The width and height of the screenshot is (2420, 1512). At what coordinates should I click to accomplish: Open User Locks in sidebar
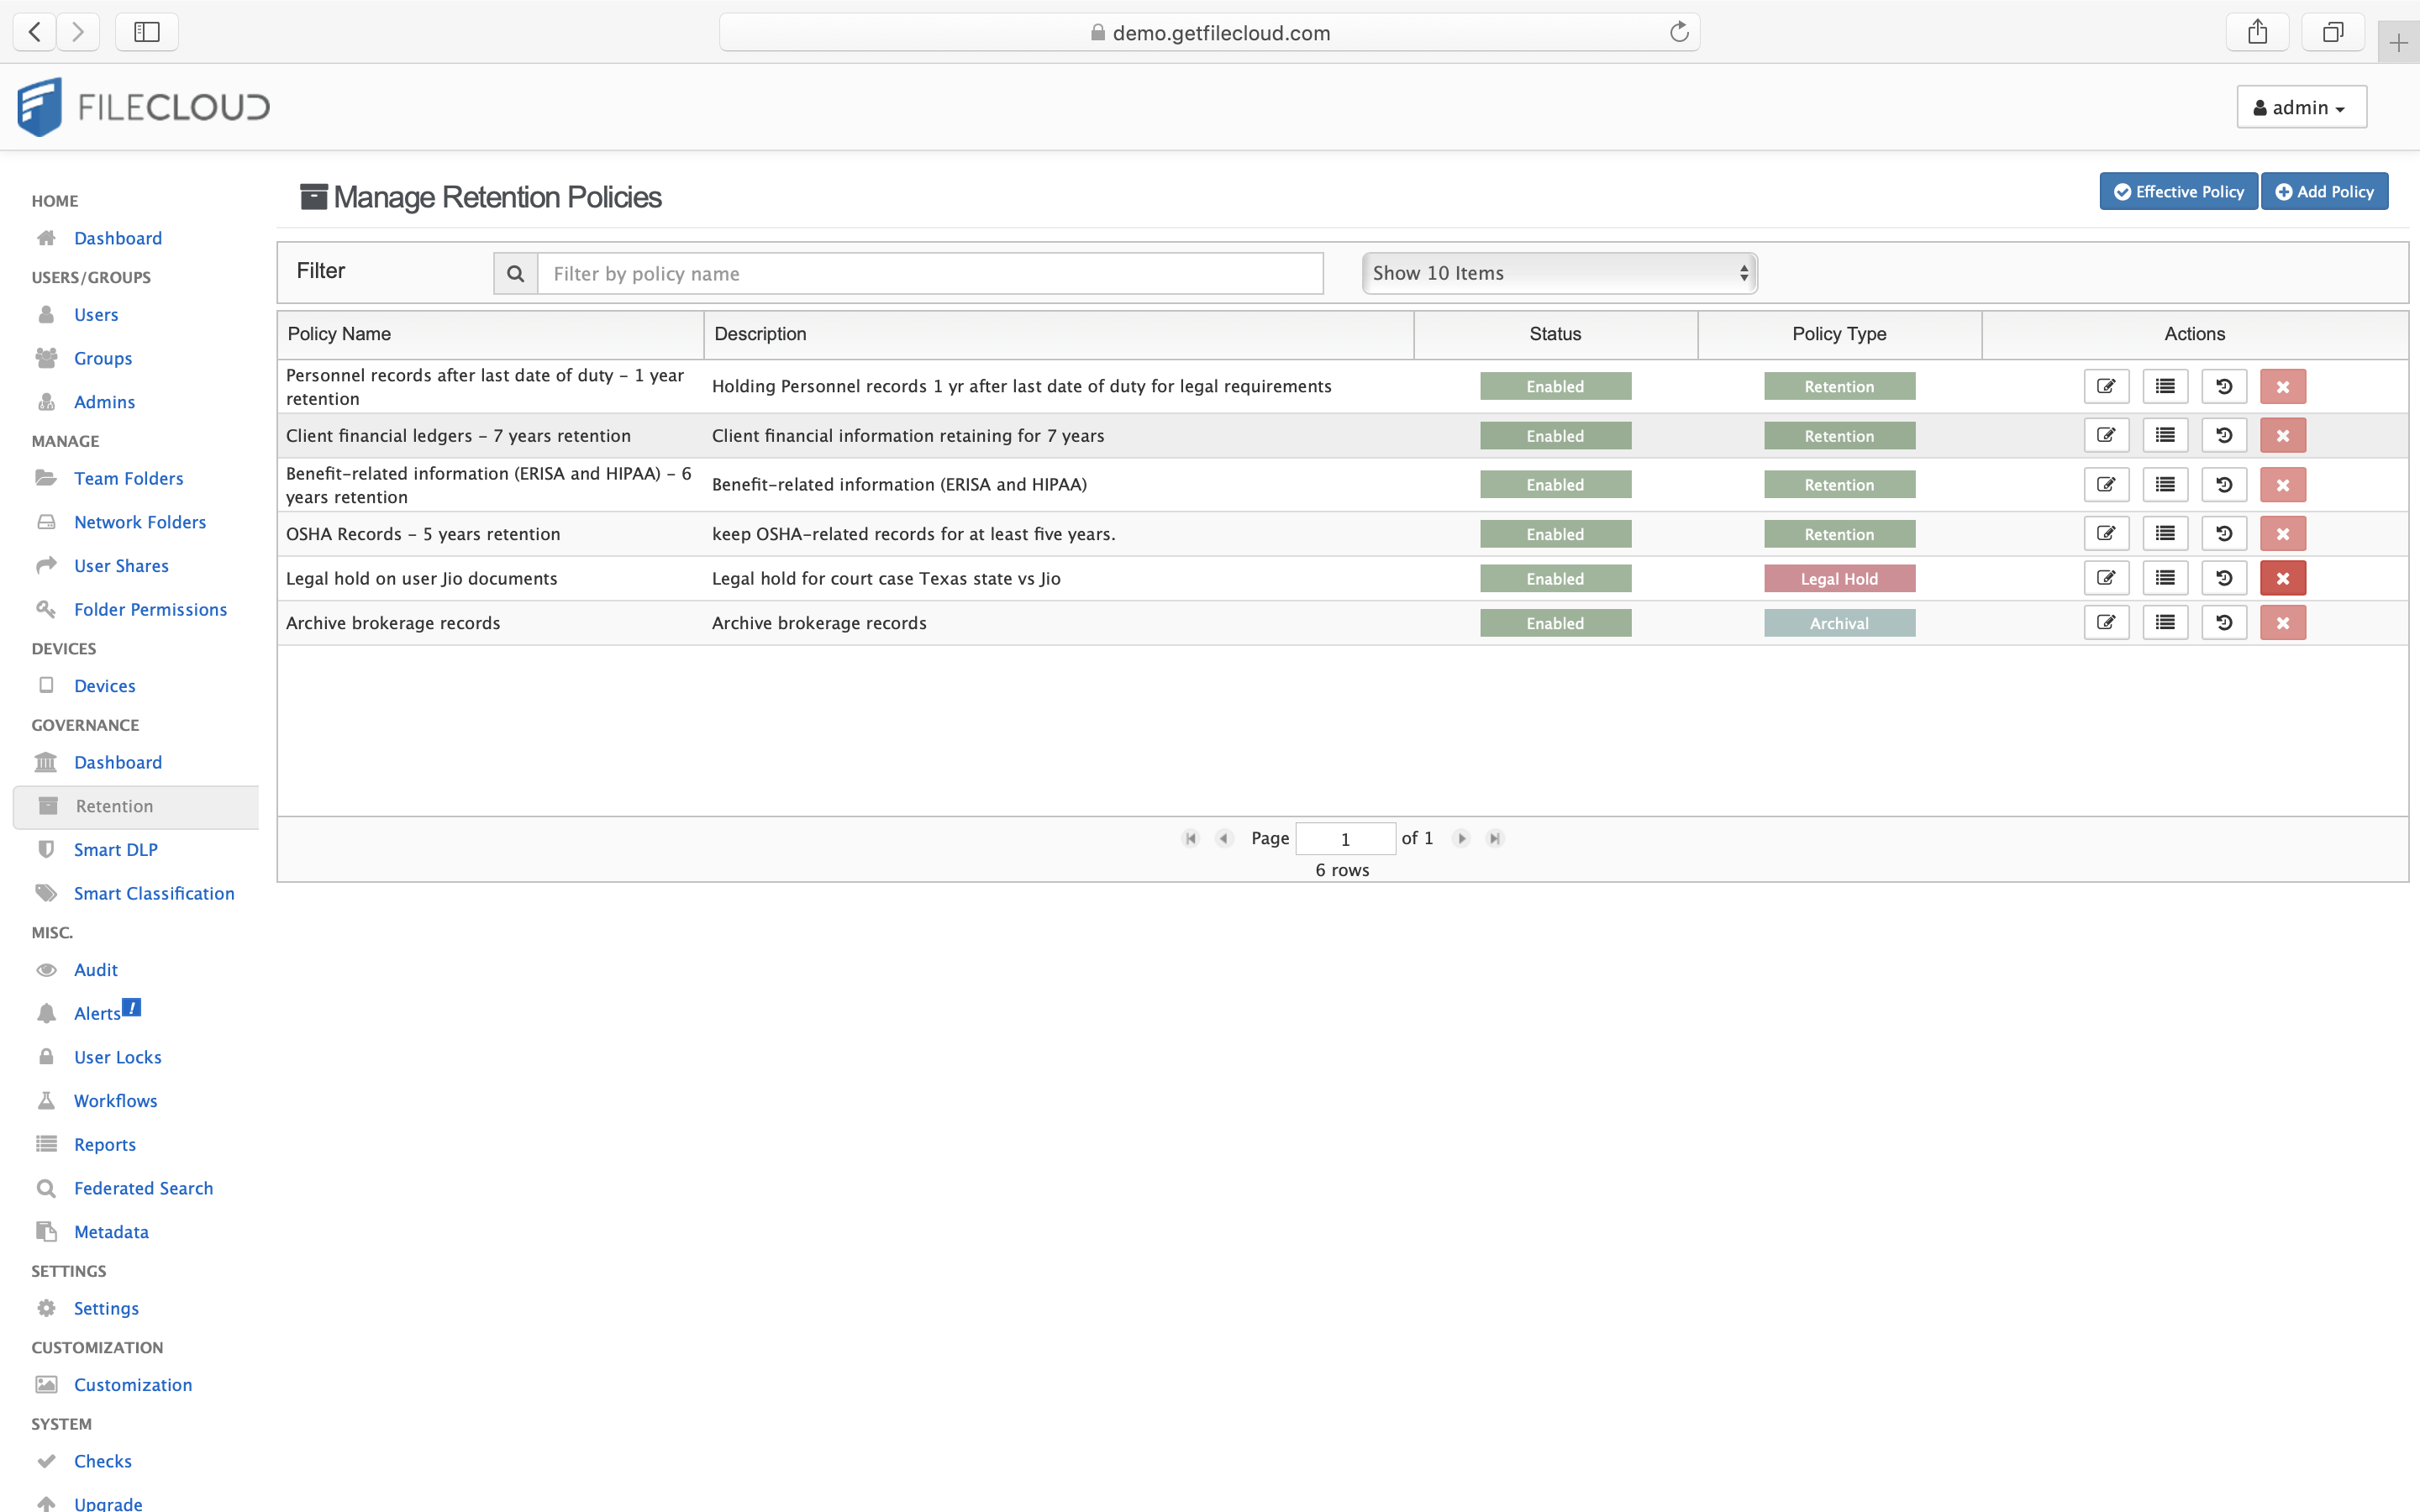[x=118, y=1057]
